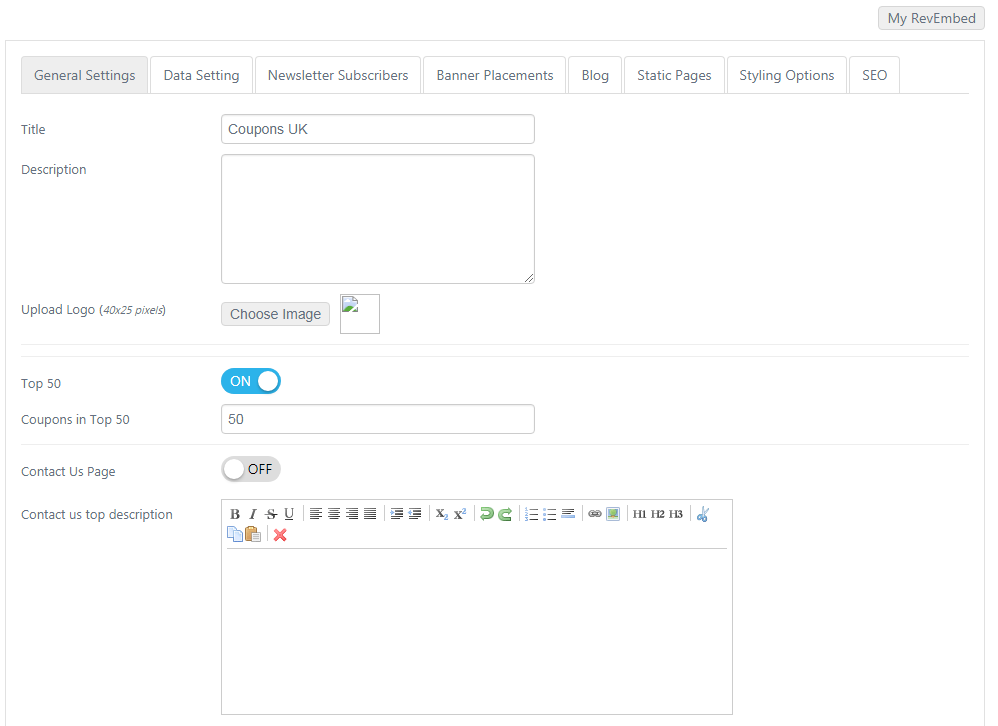Decrease indent (outdent) in the editor
This screenshot has height=726, width=998.
click(415, 514)
